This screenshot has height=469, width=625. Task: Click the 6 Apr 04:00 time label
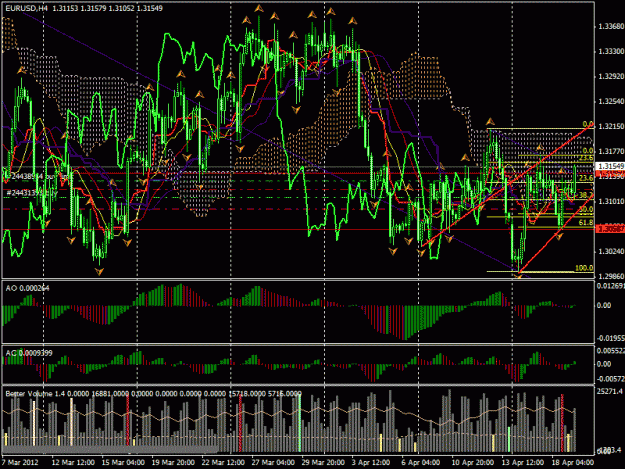tap(421, 462)
